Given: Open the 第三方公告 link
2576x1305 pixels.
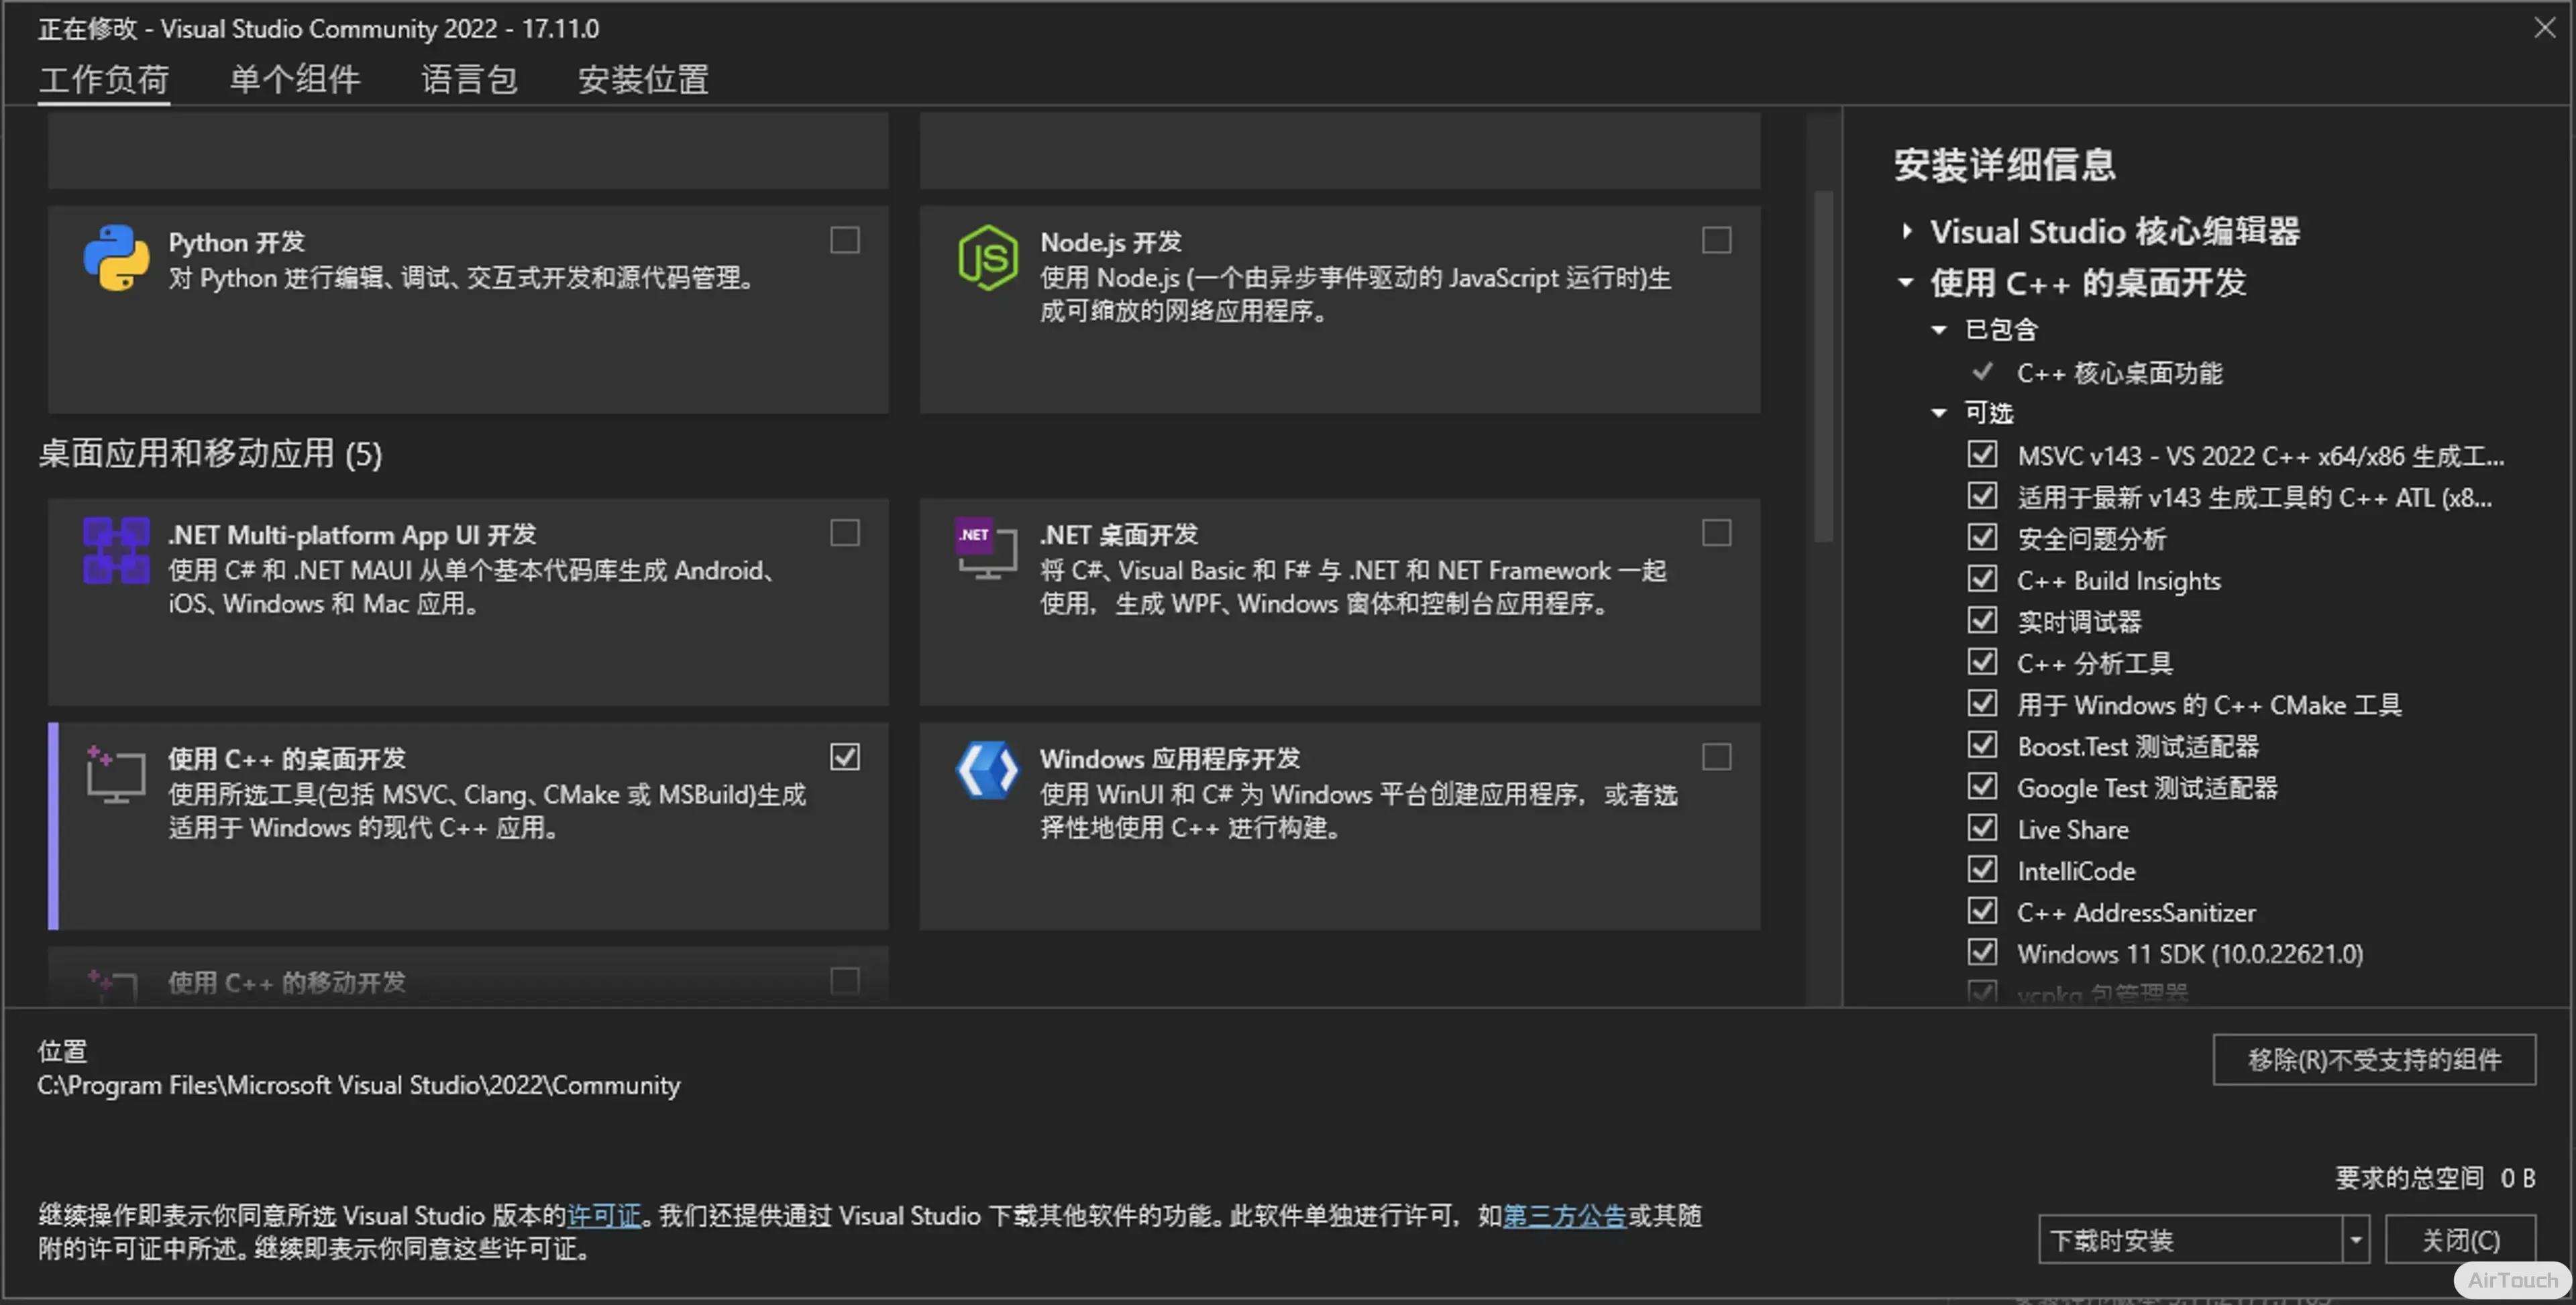Looking at the screenshot, I should pos(1564,1216).
